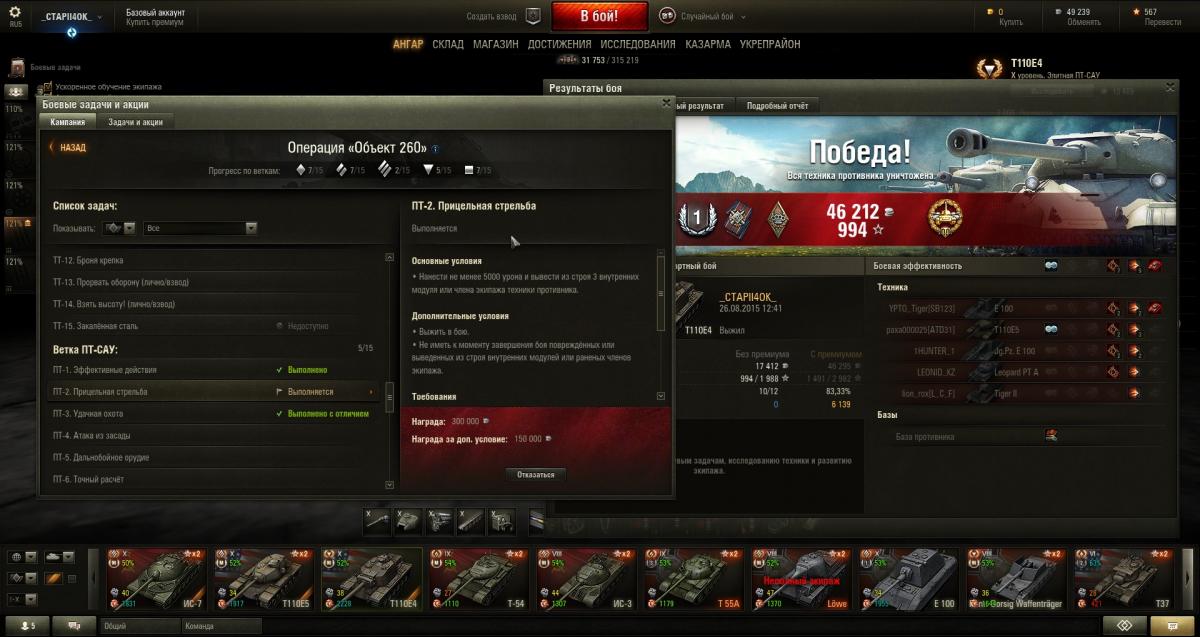This screenshot has width=1200, height=637.
Task: Click the Боевые задачи icon in the hangar
Action: click(17, 68)
